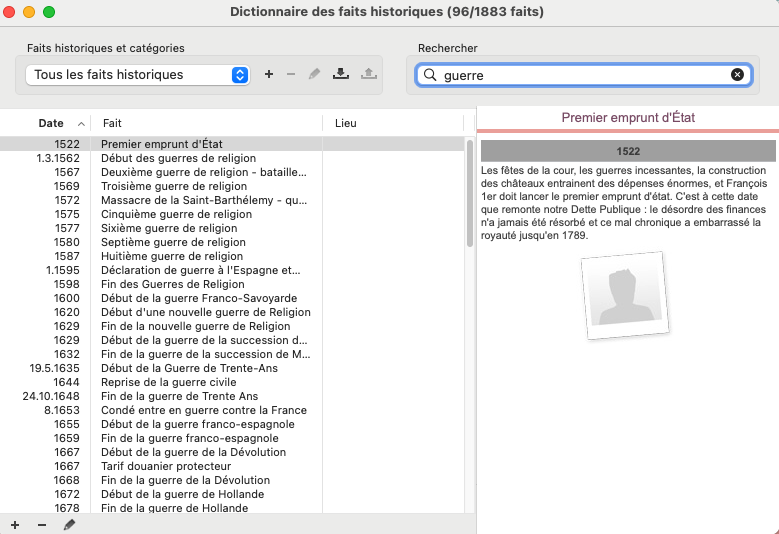Click the magnifying glass search icon
Image resolution: width=779 pixels, height=534 pixels.
point(430,75)
